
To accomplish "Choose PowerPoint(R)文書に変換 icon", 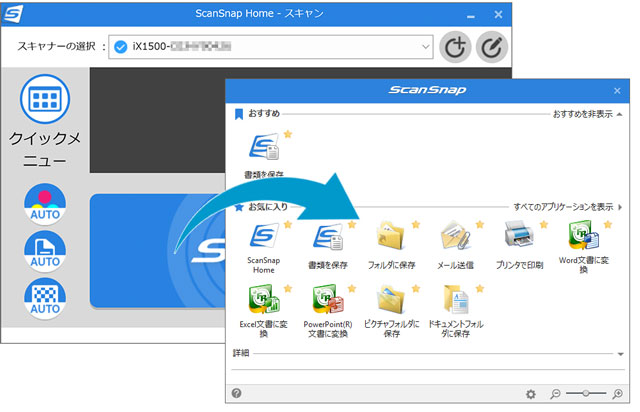I will click(328, 299).
